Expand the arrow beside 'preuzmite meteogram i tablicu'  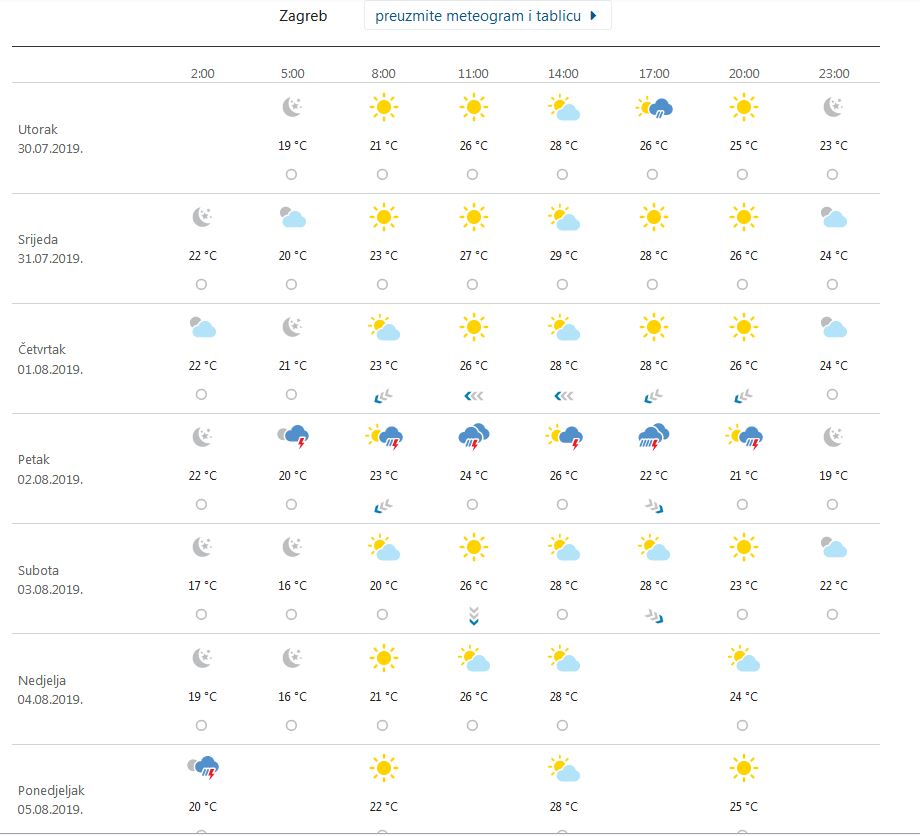pyautogui.click(x=594, y=16)
